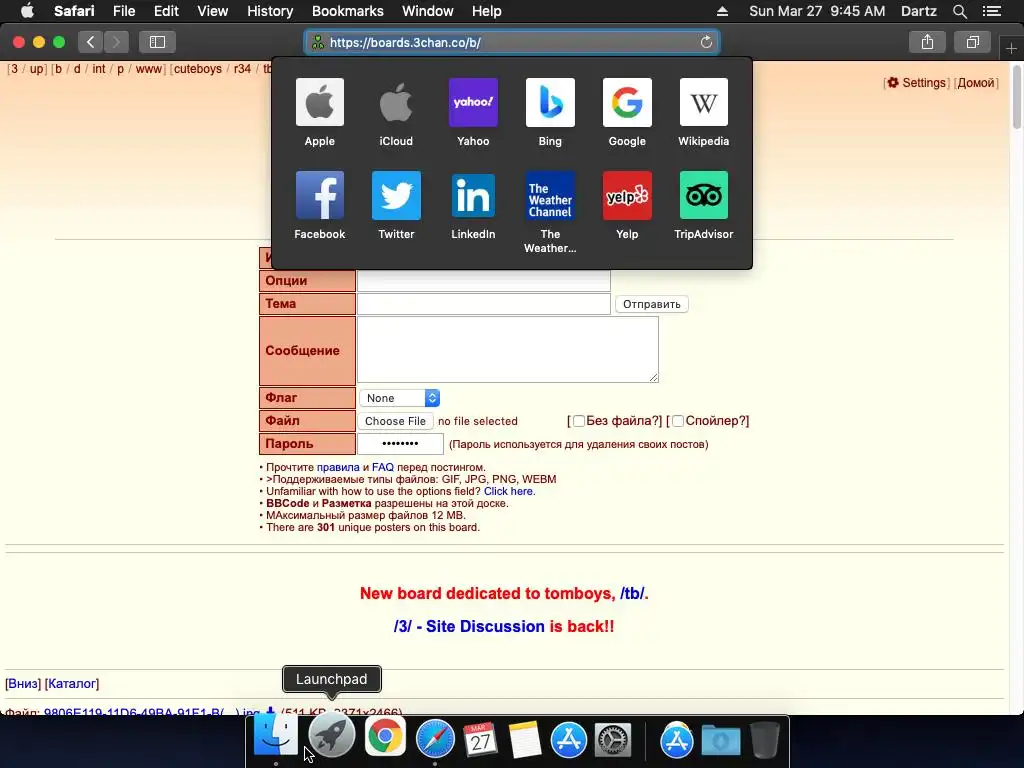Open the FAQ link
This screenshot has width=1024, height=768.
383,468
